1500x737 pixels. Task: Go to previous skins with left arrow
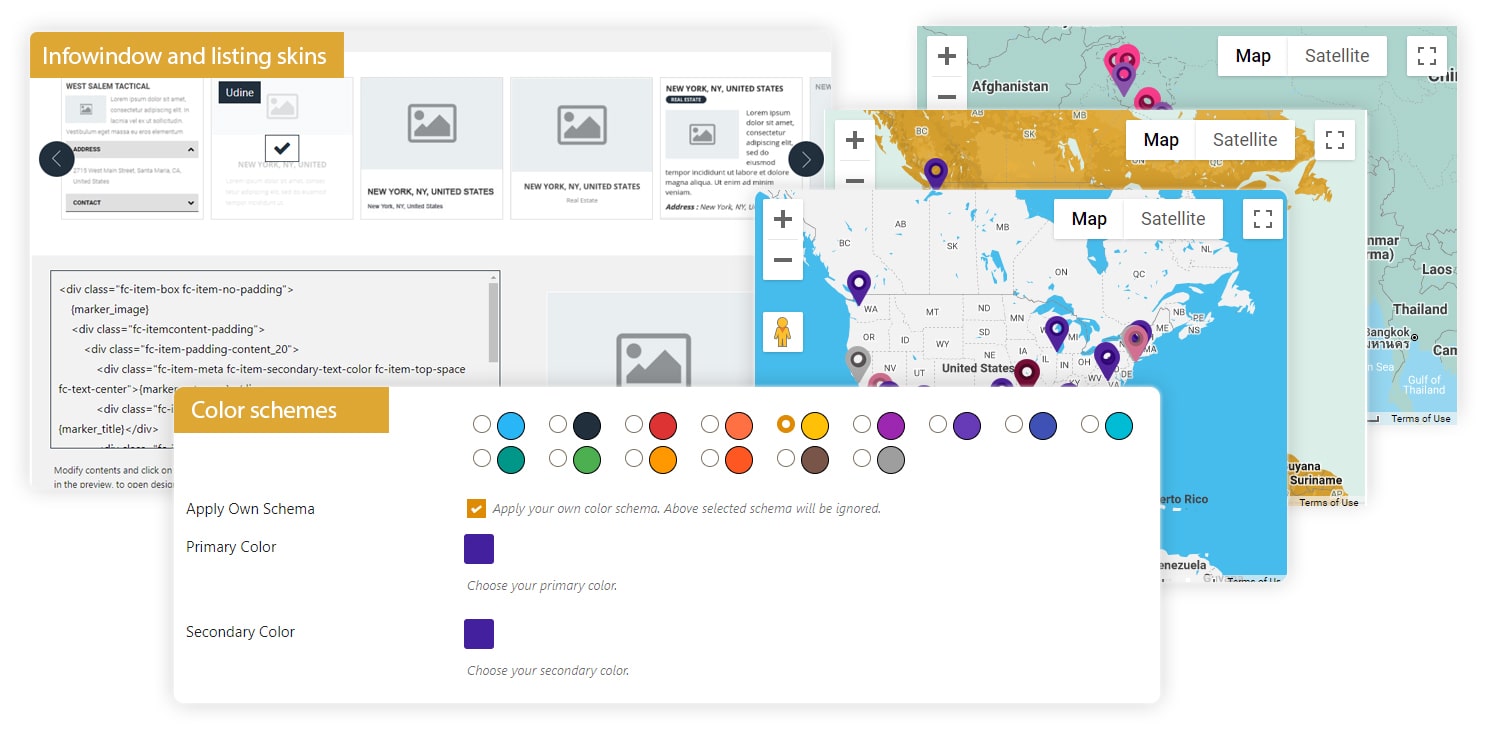click(x=56, y=159)
